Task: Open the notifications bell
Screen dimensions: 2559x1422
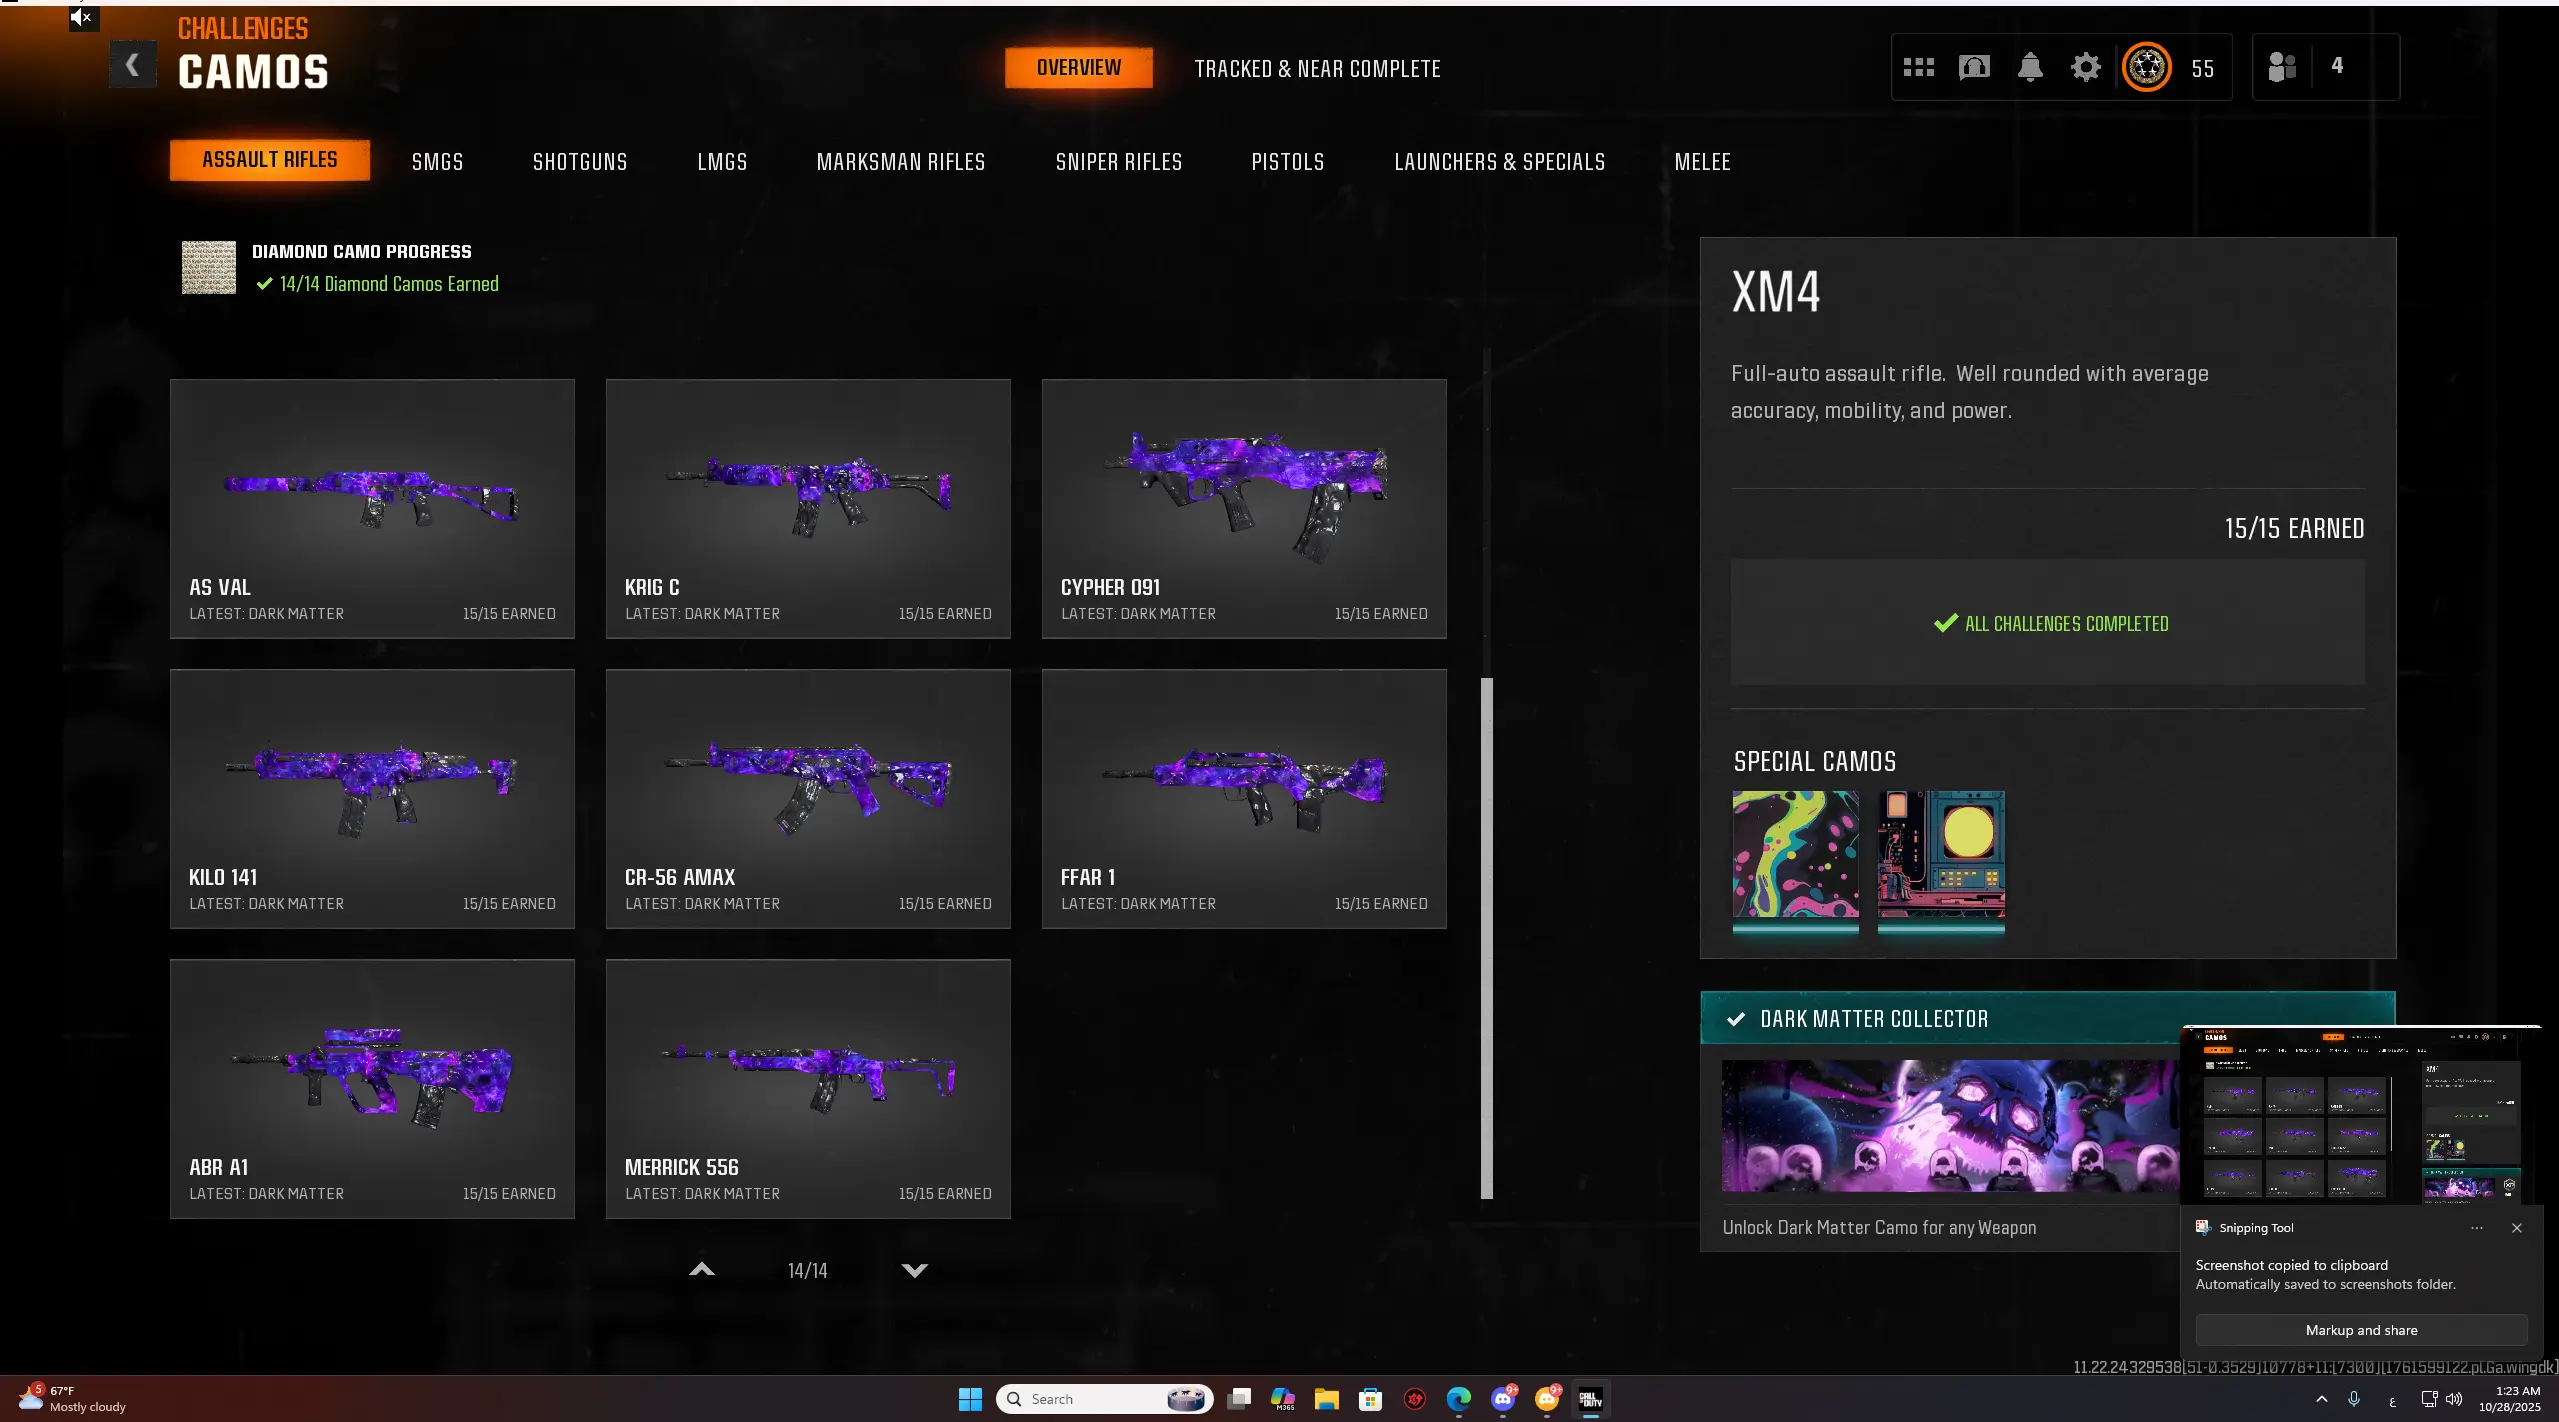Action: (2030, 67)
